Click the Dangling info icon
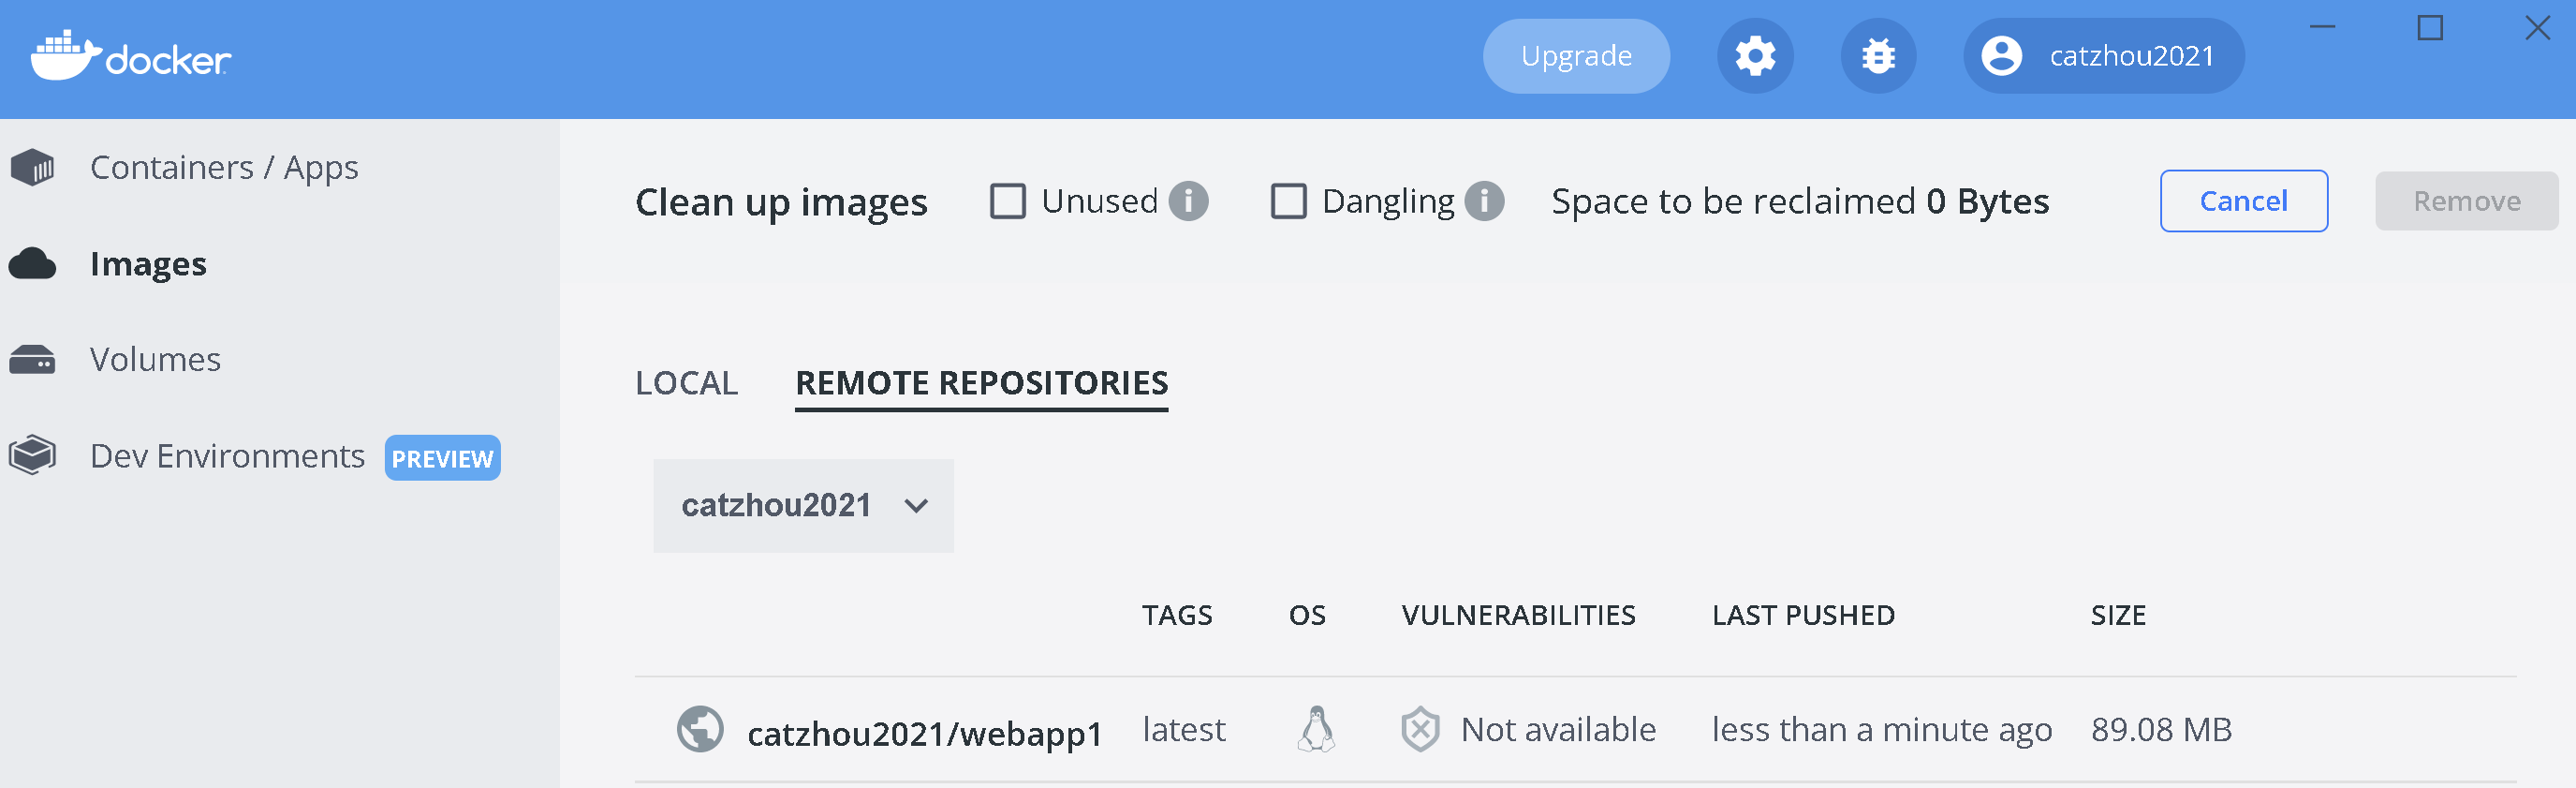Image resolution: width=2576 pixels, height=788 pixels. pos(1484,201)
